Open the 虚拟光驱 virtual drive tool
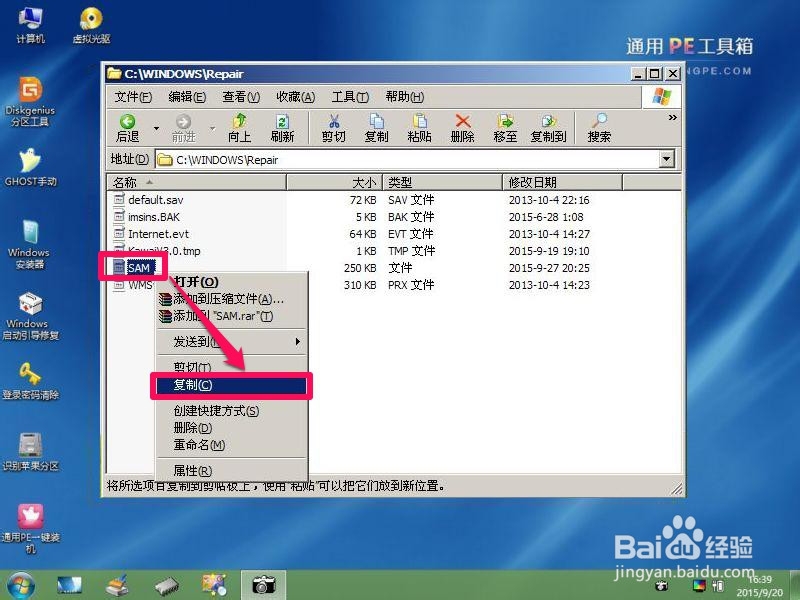The image size is (800, 600). [92, 20]
